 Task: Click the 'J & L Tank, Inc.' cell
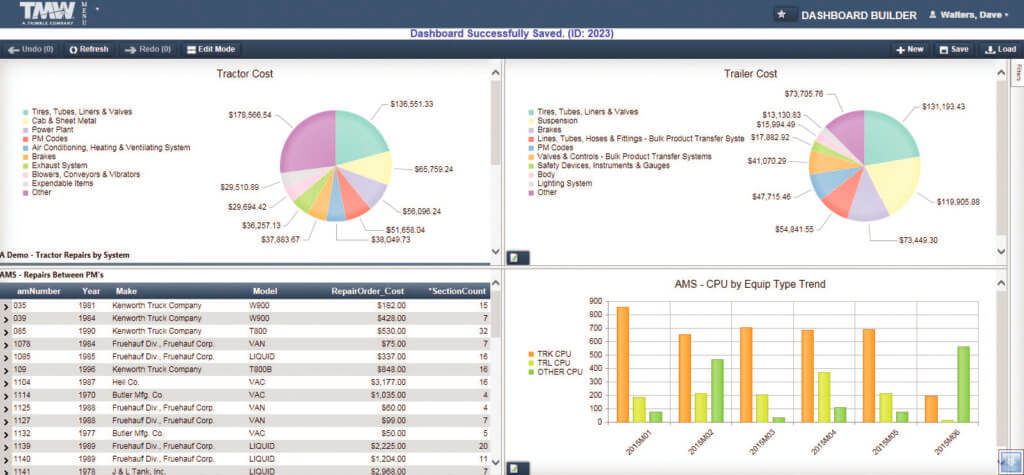click(x=140, y=472)
